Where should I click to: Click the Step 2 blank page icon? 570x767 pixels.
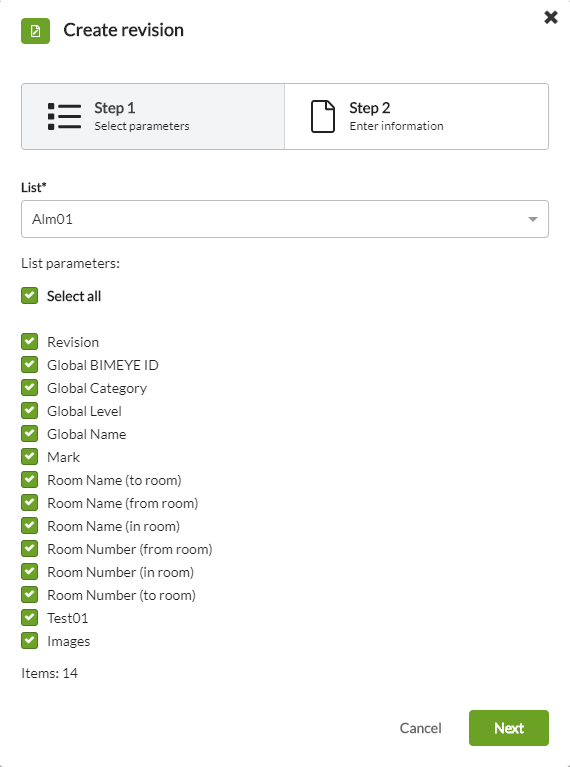pyautogui.click(x=323, y=116)
